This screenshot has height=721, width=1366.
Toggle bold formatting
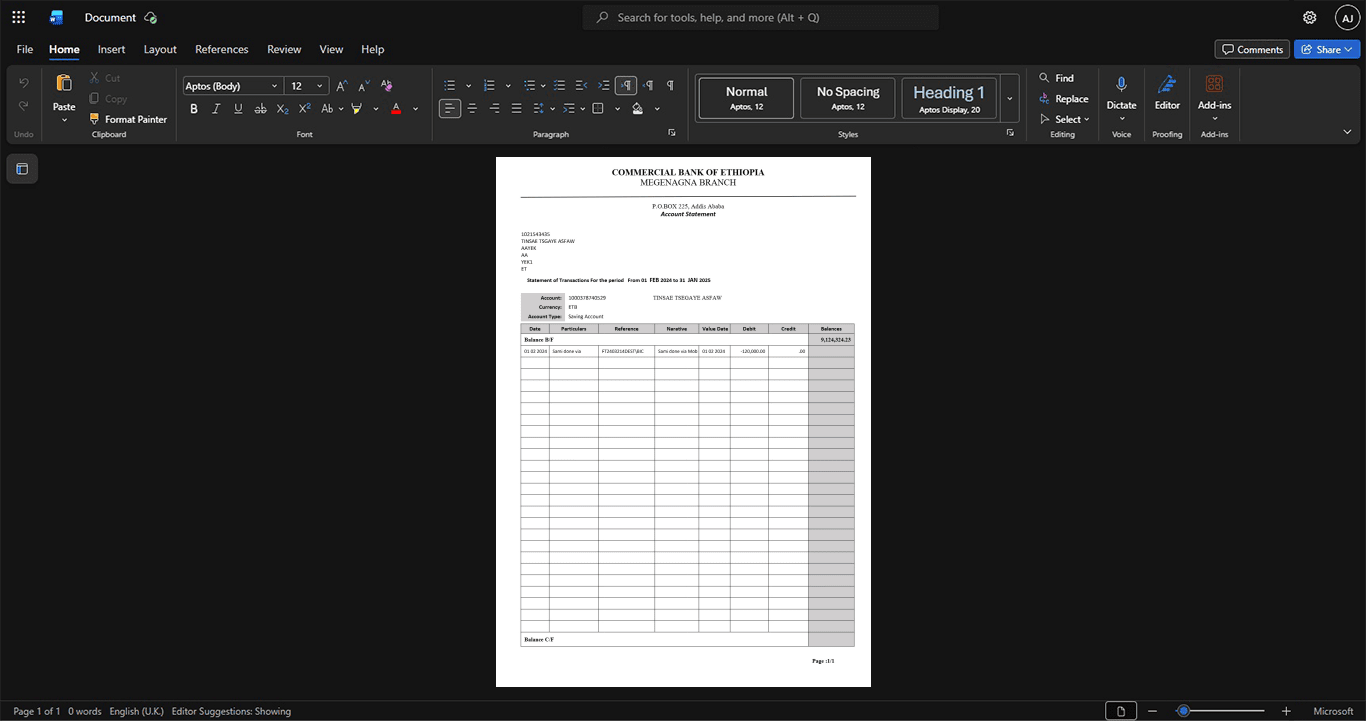[194, 108]
